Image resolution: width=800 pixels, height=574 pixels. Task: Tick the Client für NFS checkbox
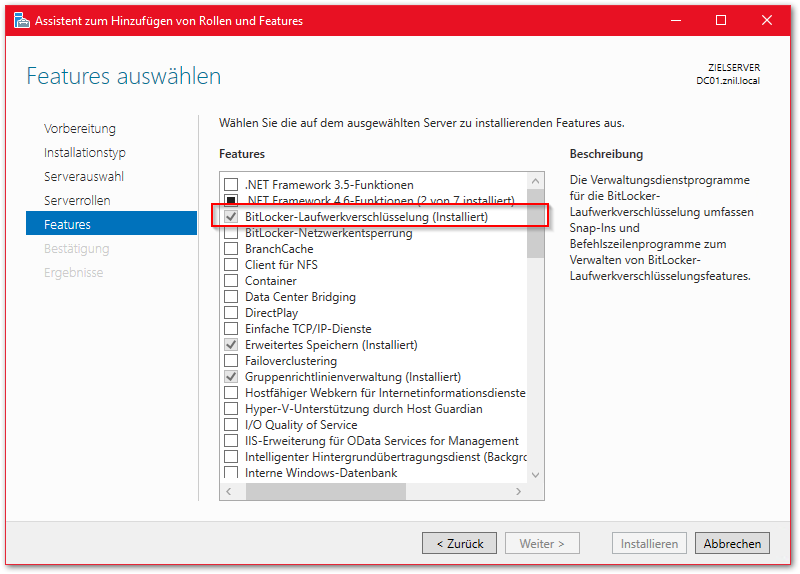point(232,265)
